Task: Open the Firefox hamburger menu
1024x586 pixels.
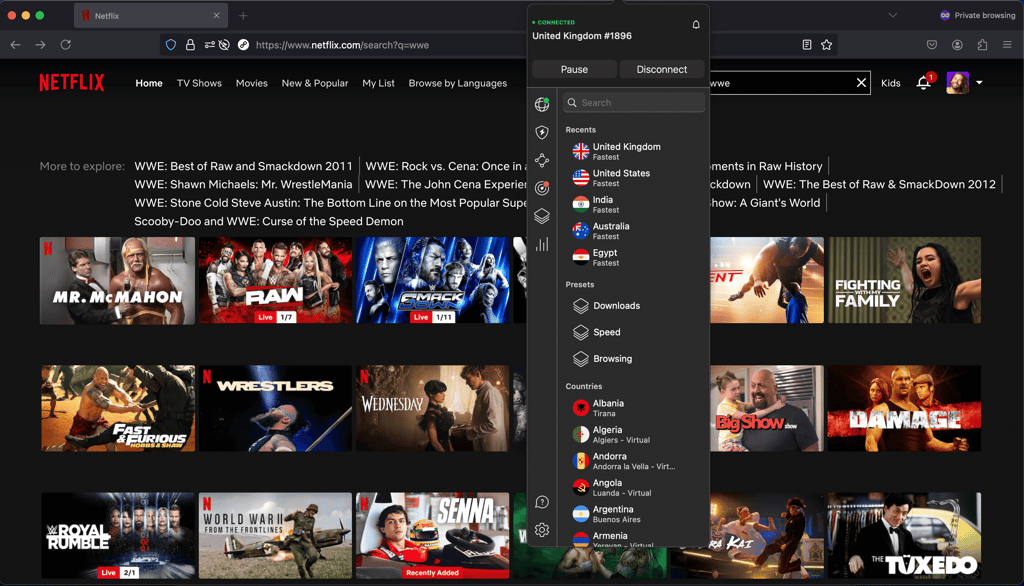Action: click(x=1007, y=44)
